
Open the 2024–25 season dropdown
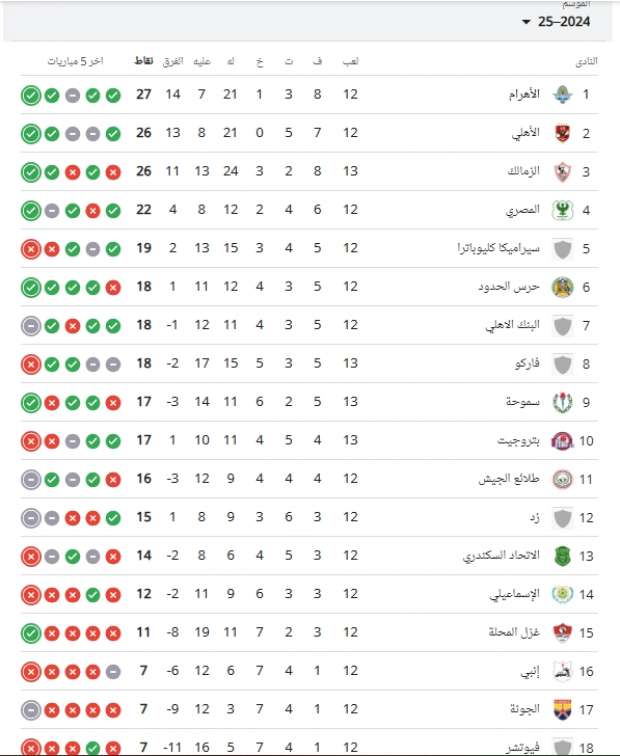(557, 21)
